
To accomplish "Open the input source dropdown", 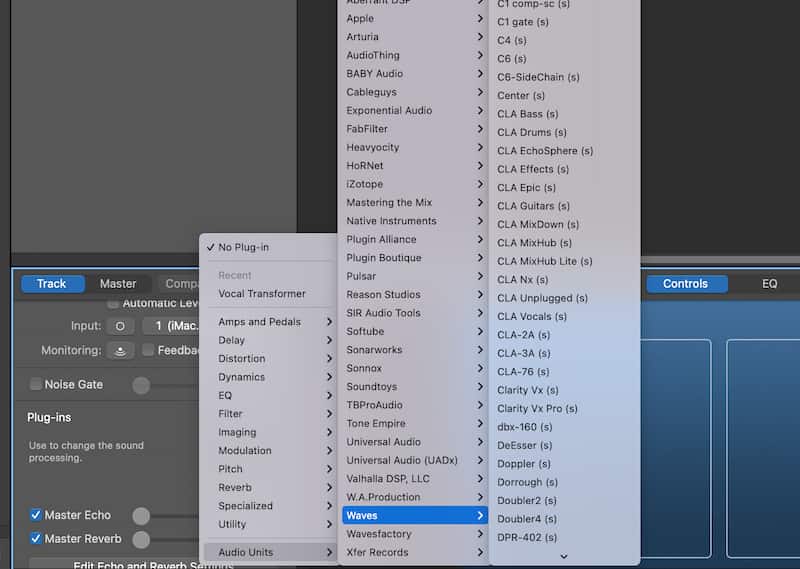I will point(171,326).
